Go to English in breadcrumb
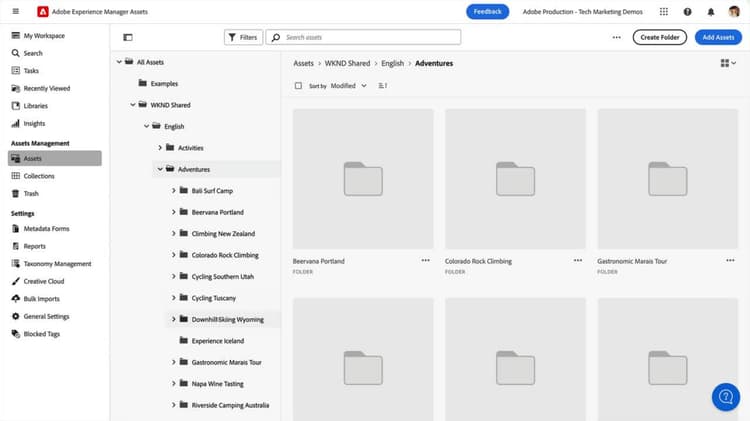This screenshot has width=750, height=421. [392, 63]
